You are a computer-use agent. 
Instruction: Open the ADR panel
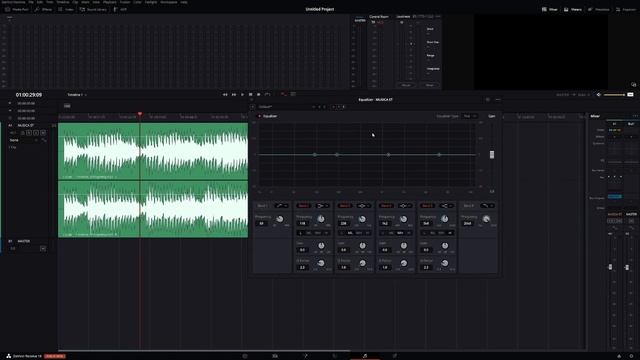[120, 9]
